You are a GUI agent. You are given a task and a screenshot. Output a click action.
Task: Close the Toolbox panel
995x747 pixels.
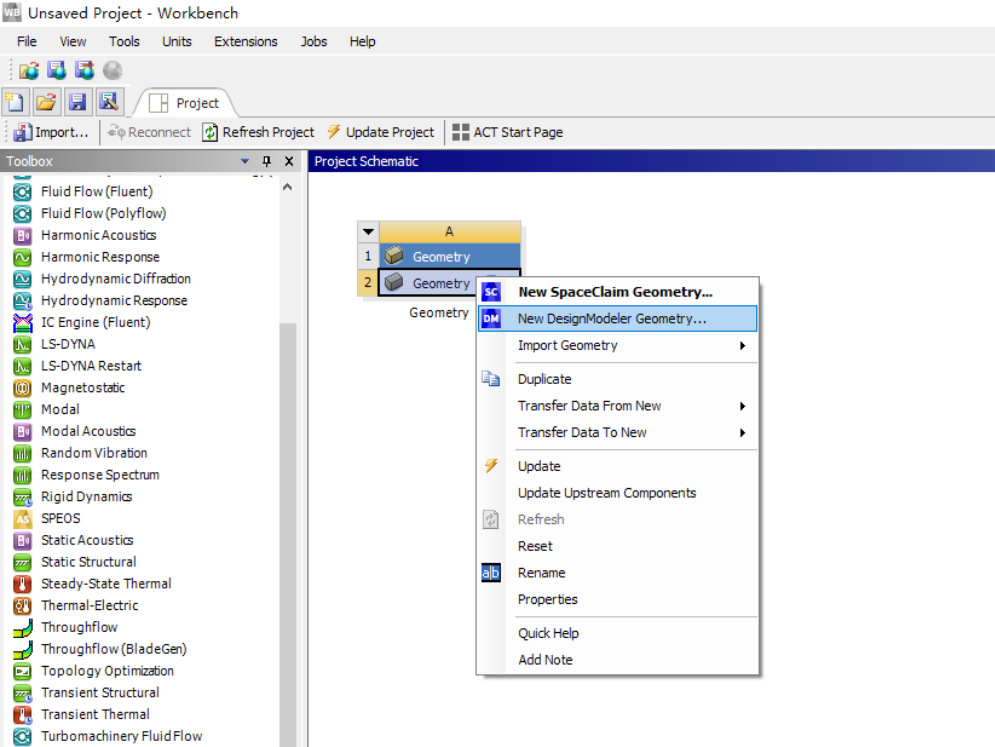tap(289, 161)
